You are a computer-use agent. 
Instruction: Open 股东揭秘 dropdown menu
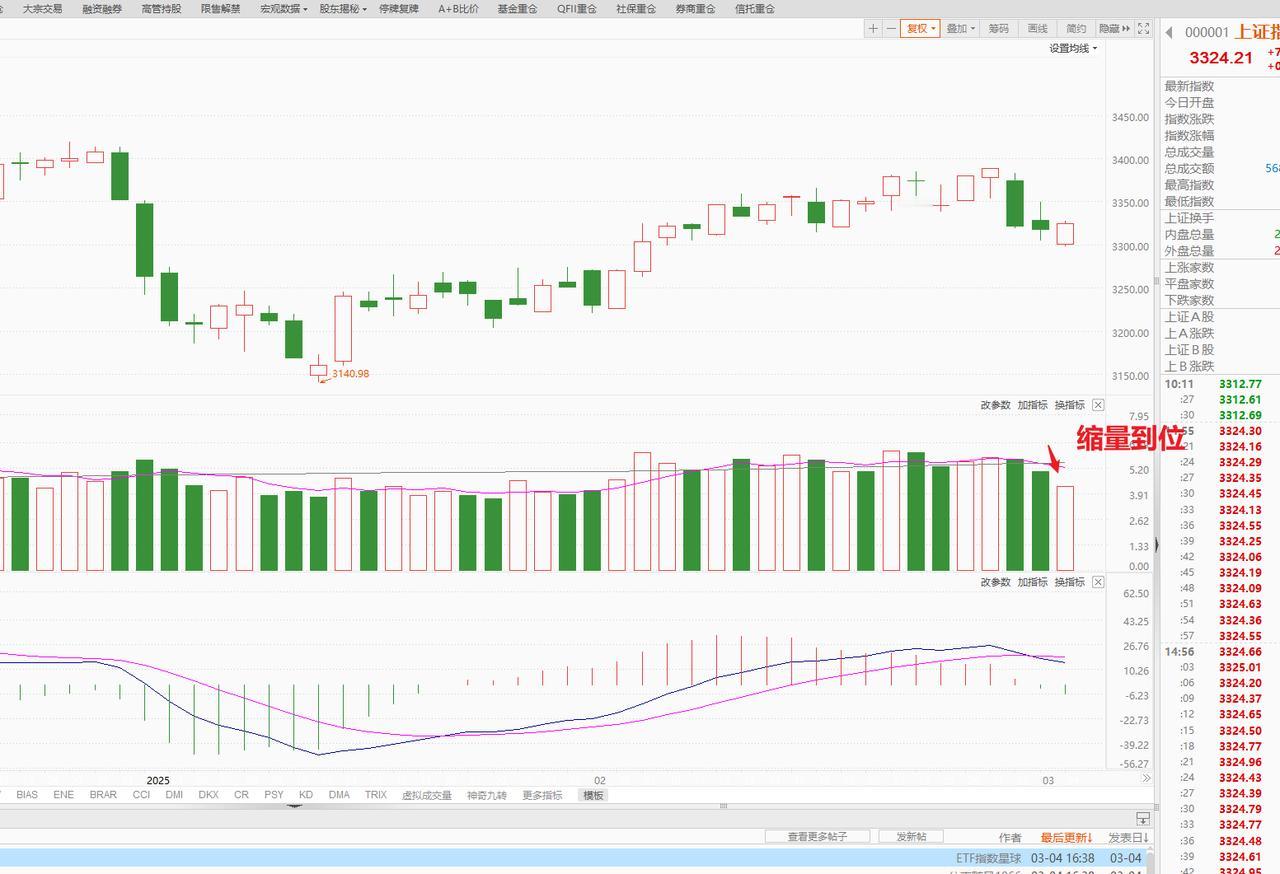pos(343,8)
